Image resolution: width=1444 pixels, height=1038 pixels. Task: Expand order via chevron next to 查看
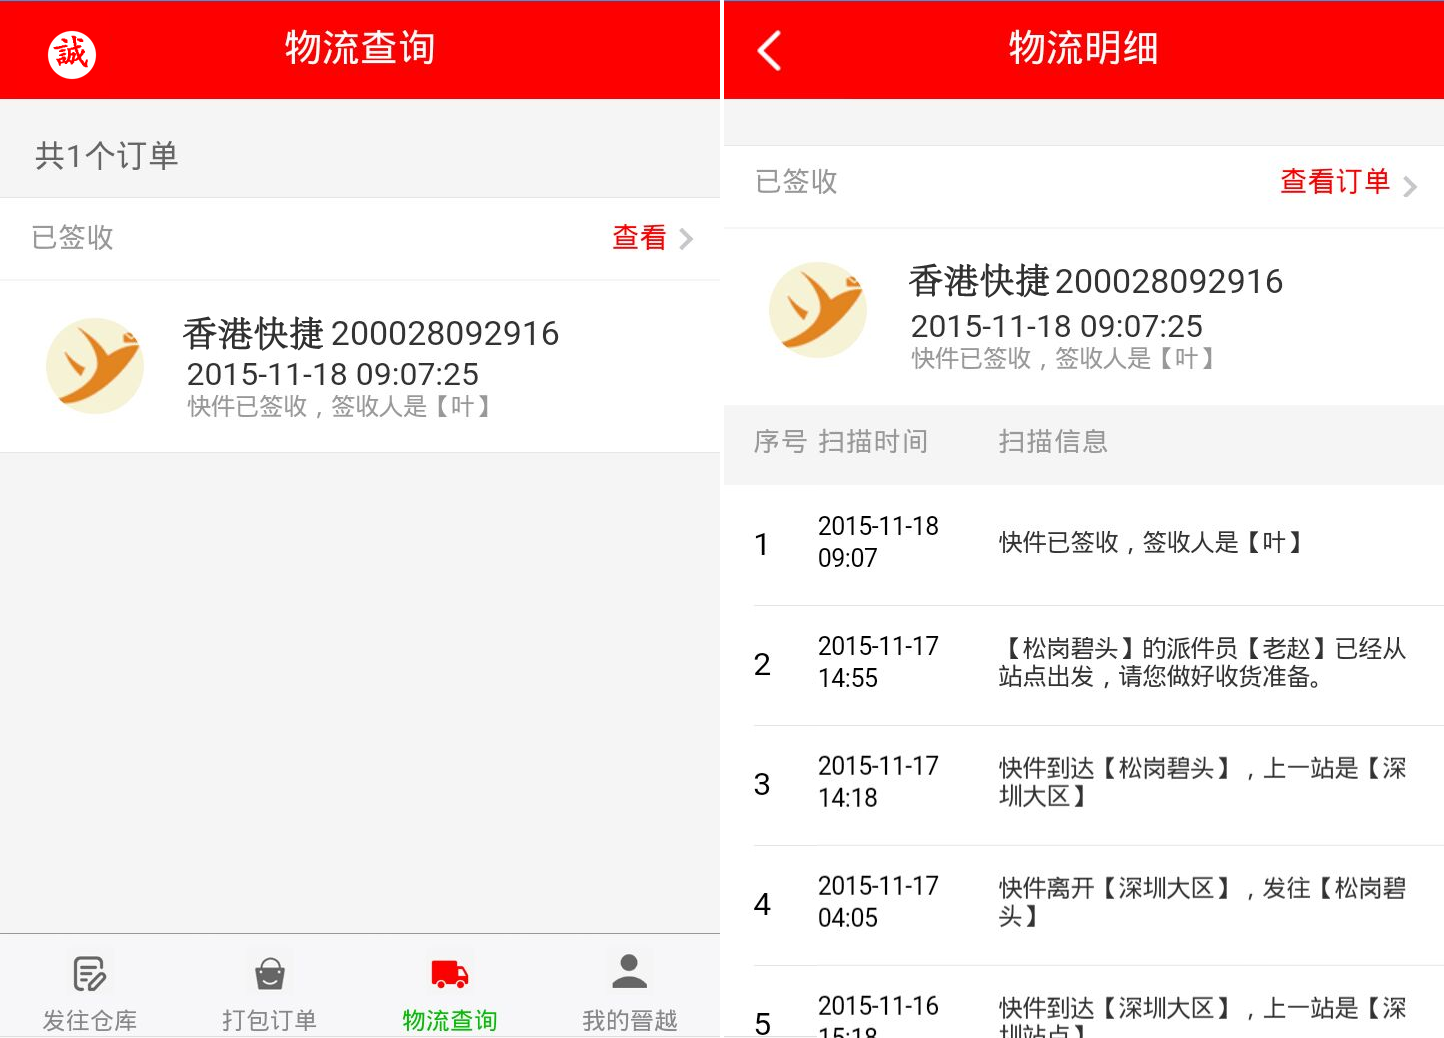point(686,239)
